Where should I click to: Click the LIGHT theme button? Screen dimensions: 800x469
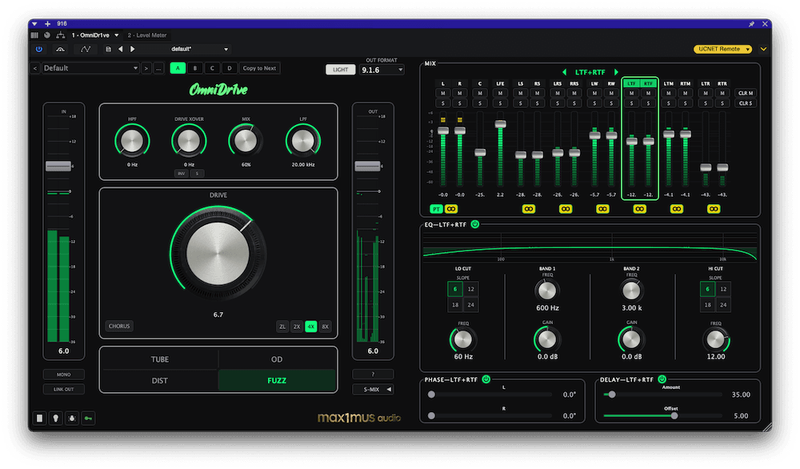coord(340,69)
